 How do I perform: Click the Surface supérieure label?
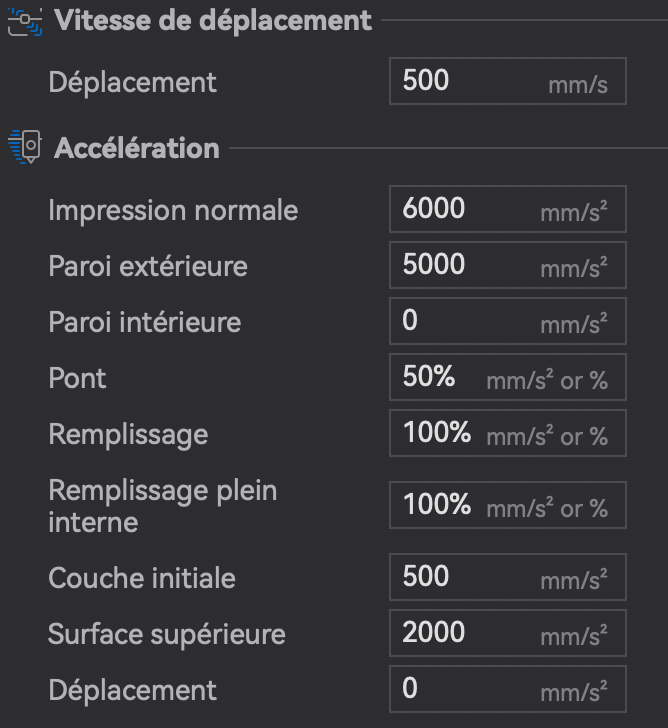[167, 635]
